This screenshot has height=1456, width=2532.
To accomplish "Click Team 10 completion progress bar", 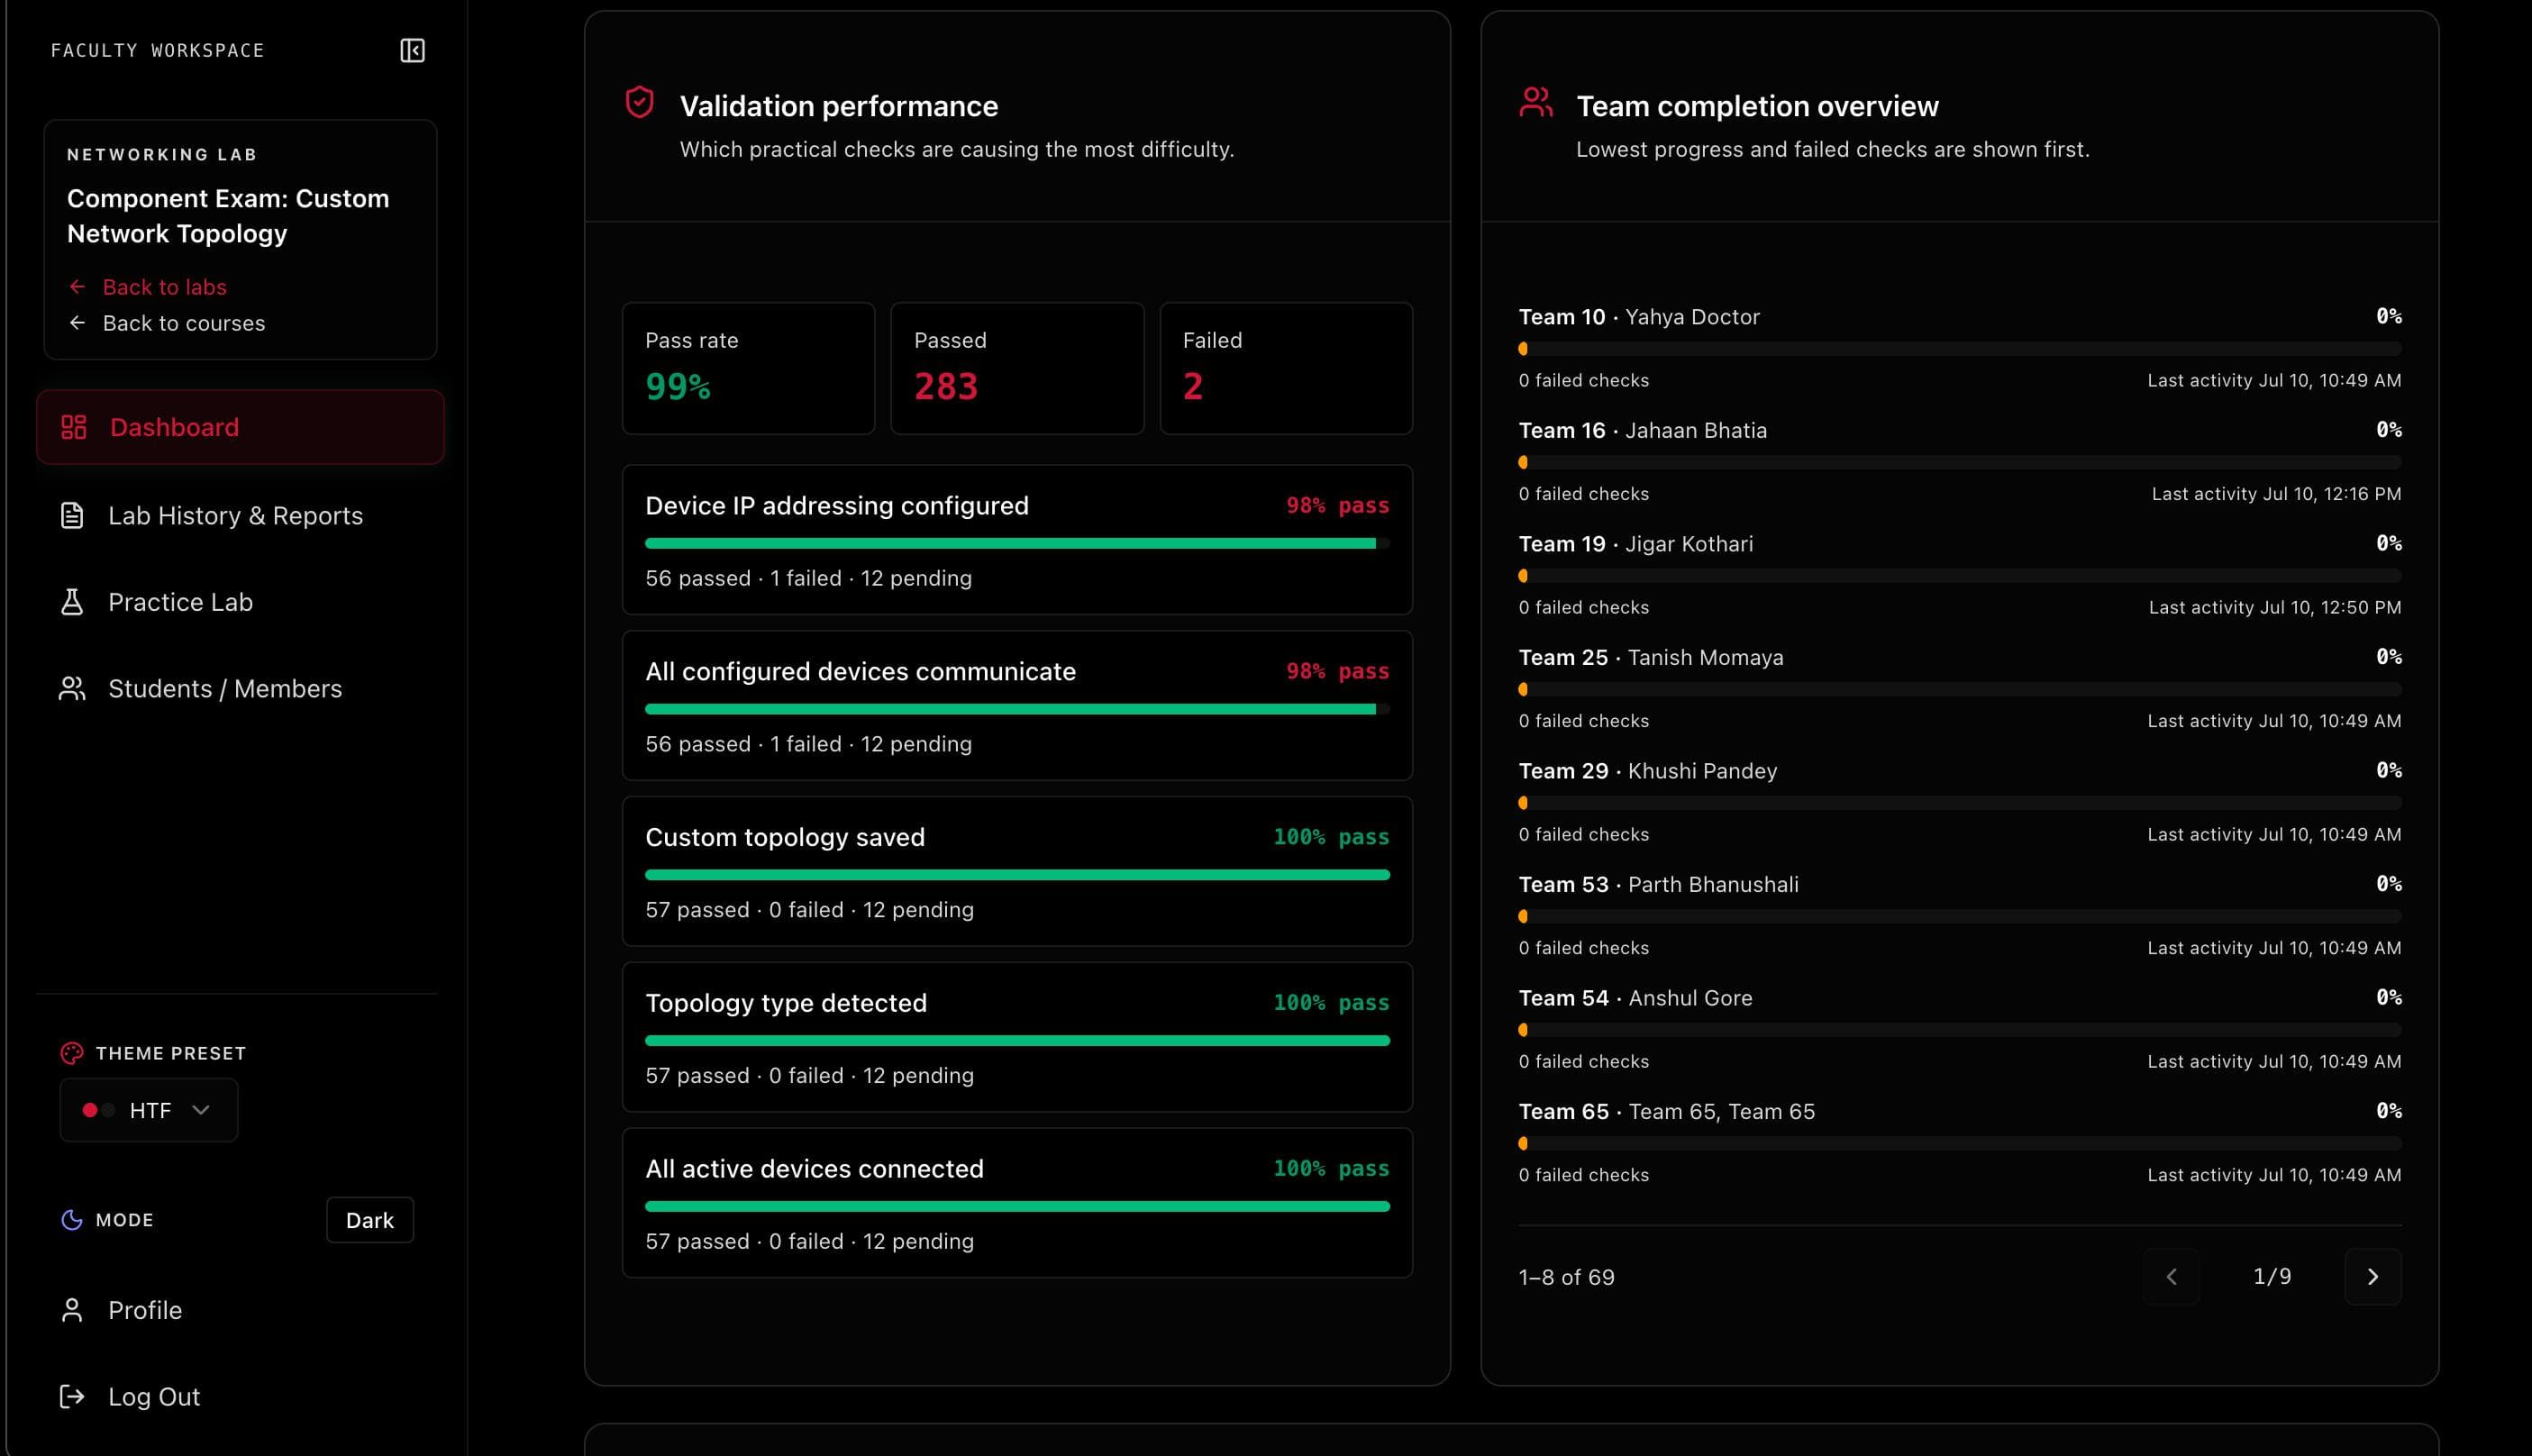I will (1960, 349).
